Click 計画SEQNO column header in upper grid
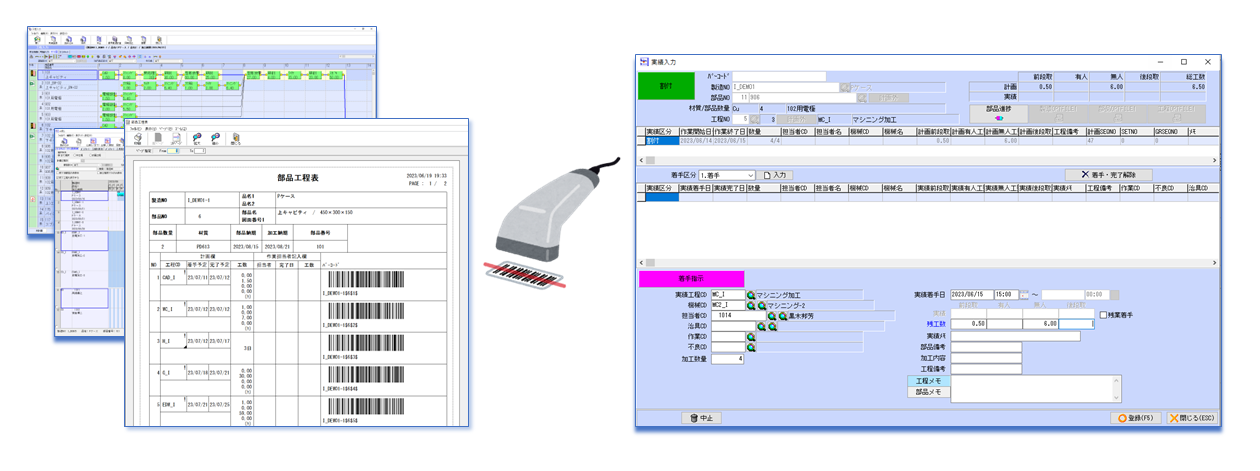1260x471 pixels. pyautogui.click(x=1103, y=131)
